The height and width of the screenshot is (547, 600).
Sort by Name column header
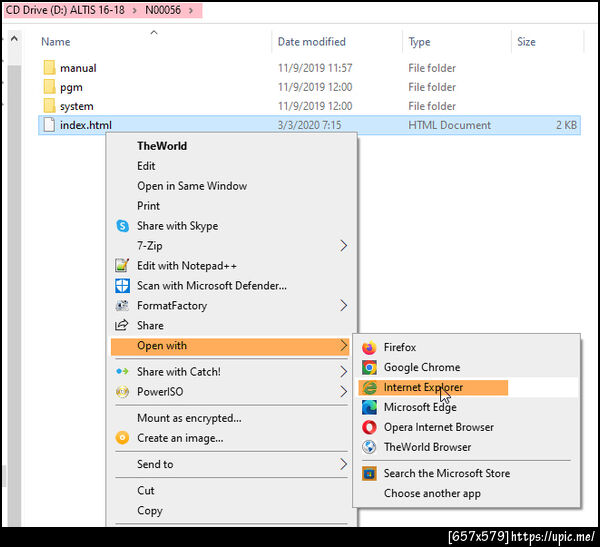point(55,42)
